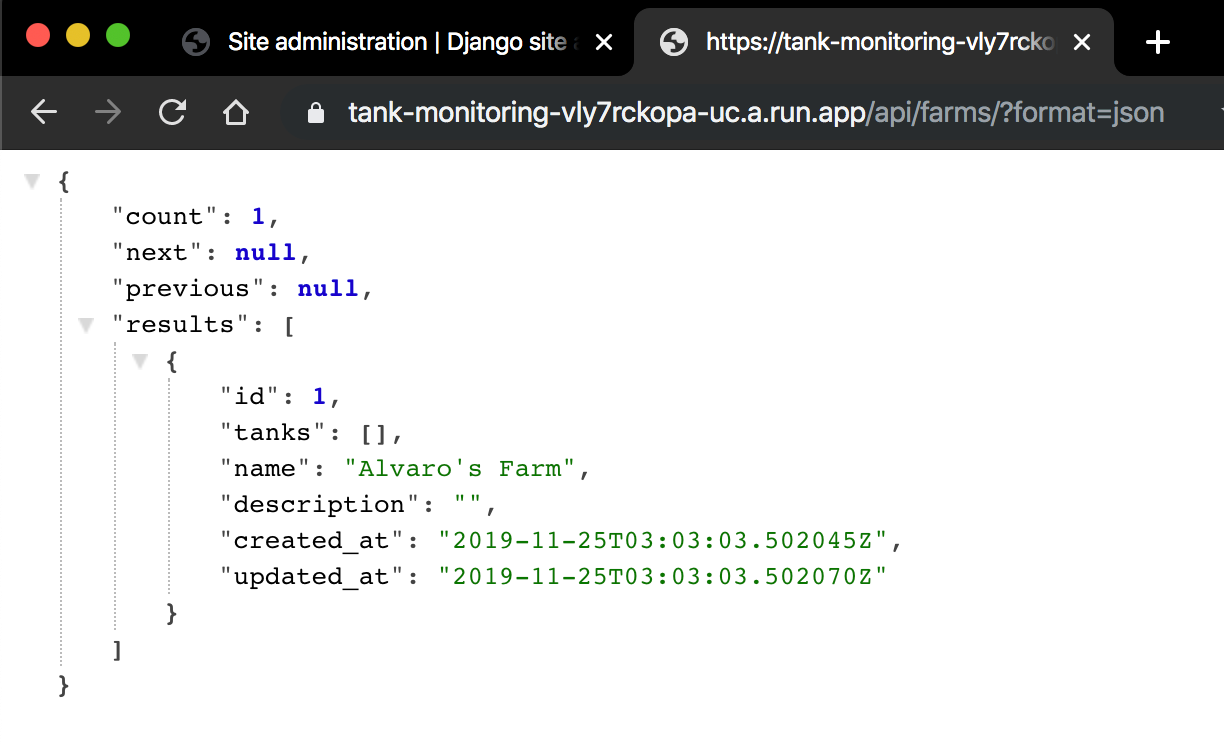Screen dimensions: 1224x744
Task: Reload the current JSON page
Action: point(172,112)
